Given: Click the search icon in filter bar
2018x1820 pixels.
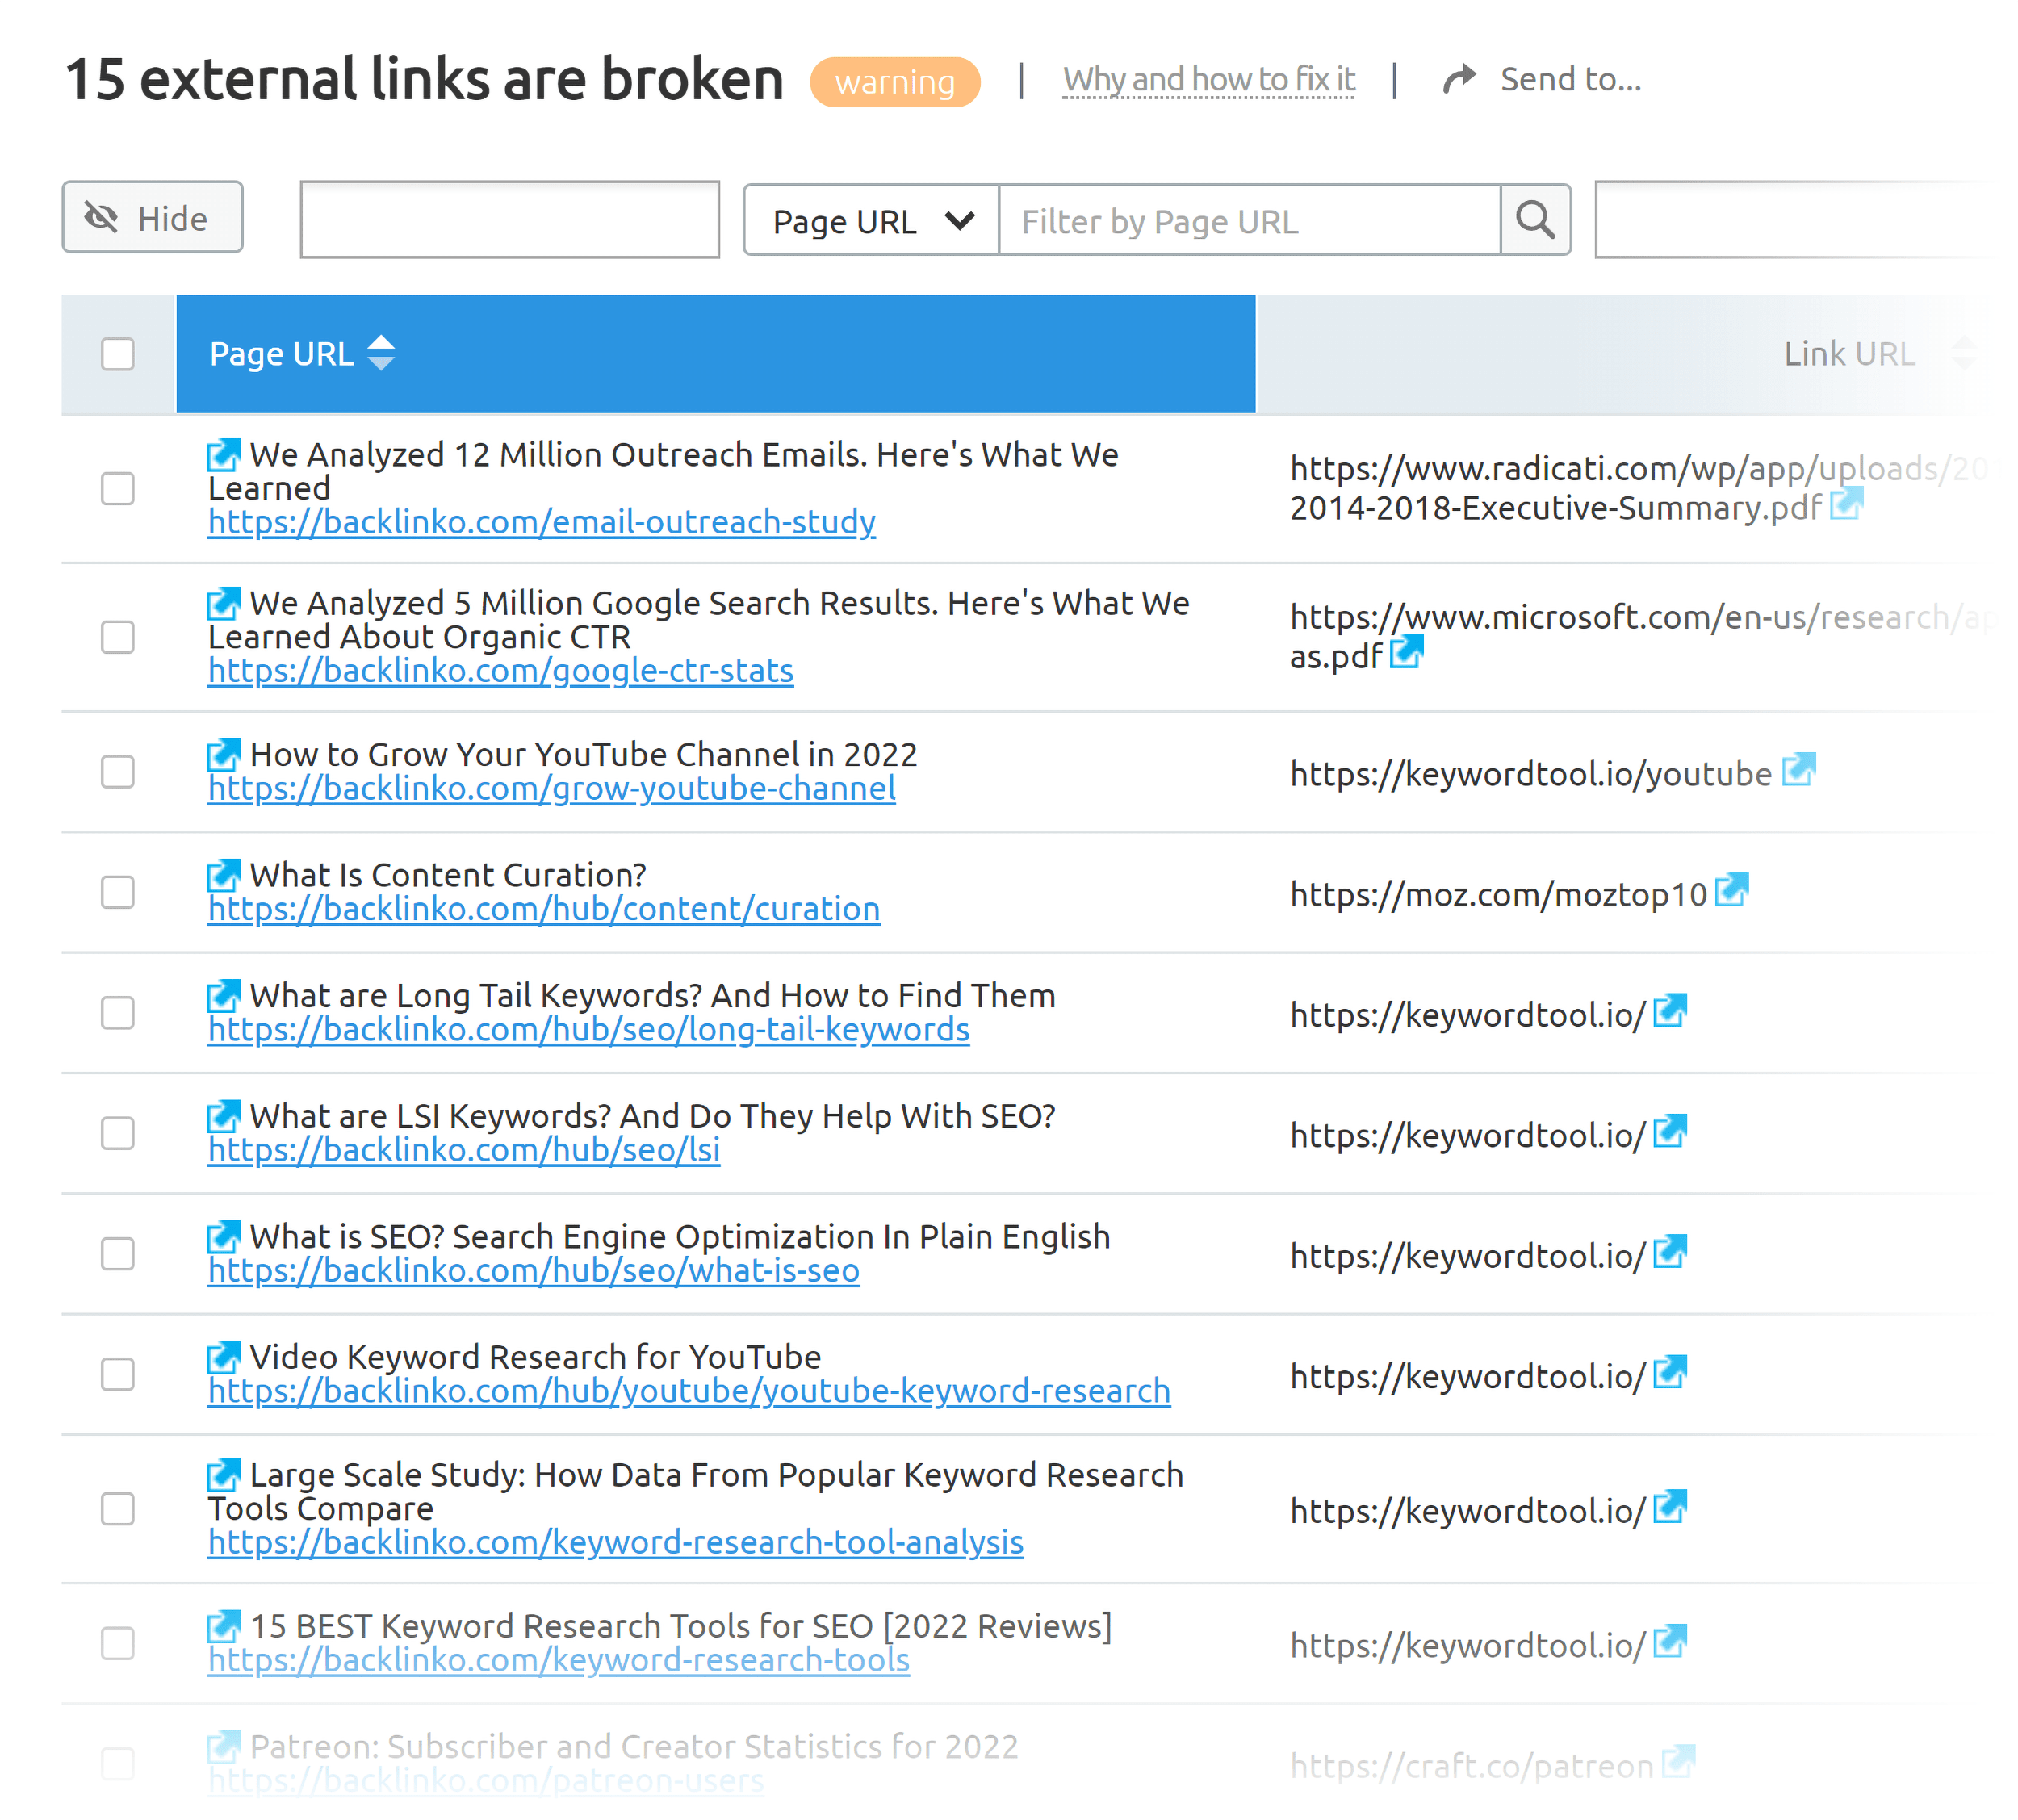Looking at the screenshot, I should [1533, 220].
